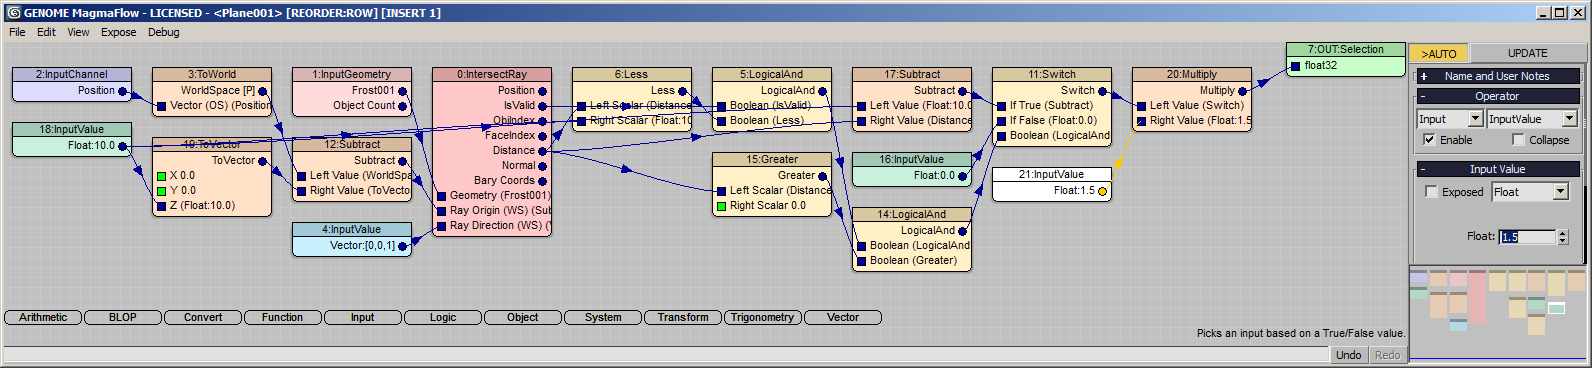Select the Object category tab
The width and height of the screenshot is (1592, 368).
tap(523, 317)
